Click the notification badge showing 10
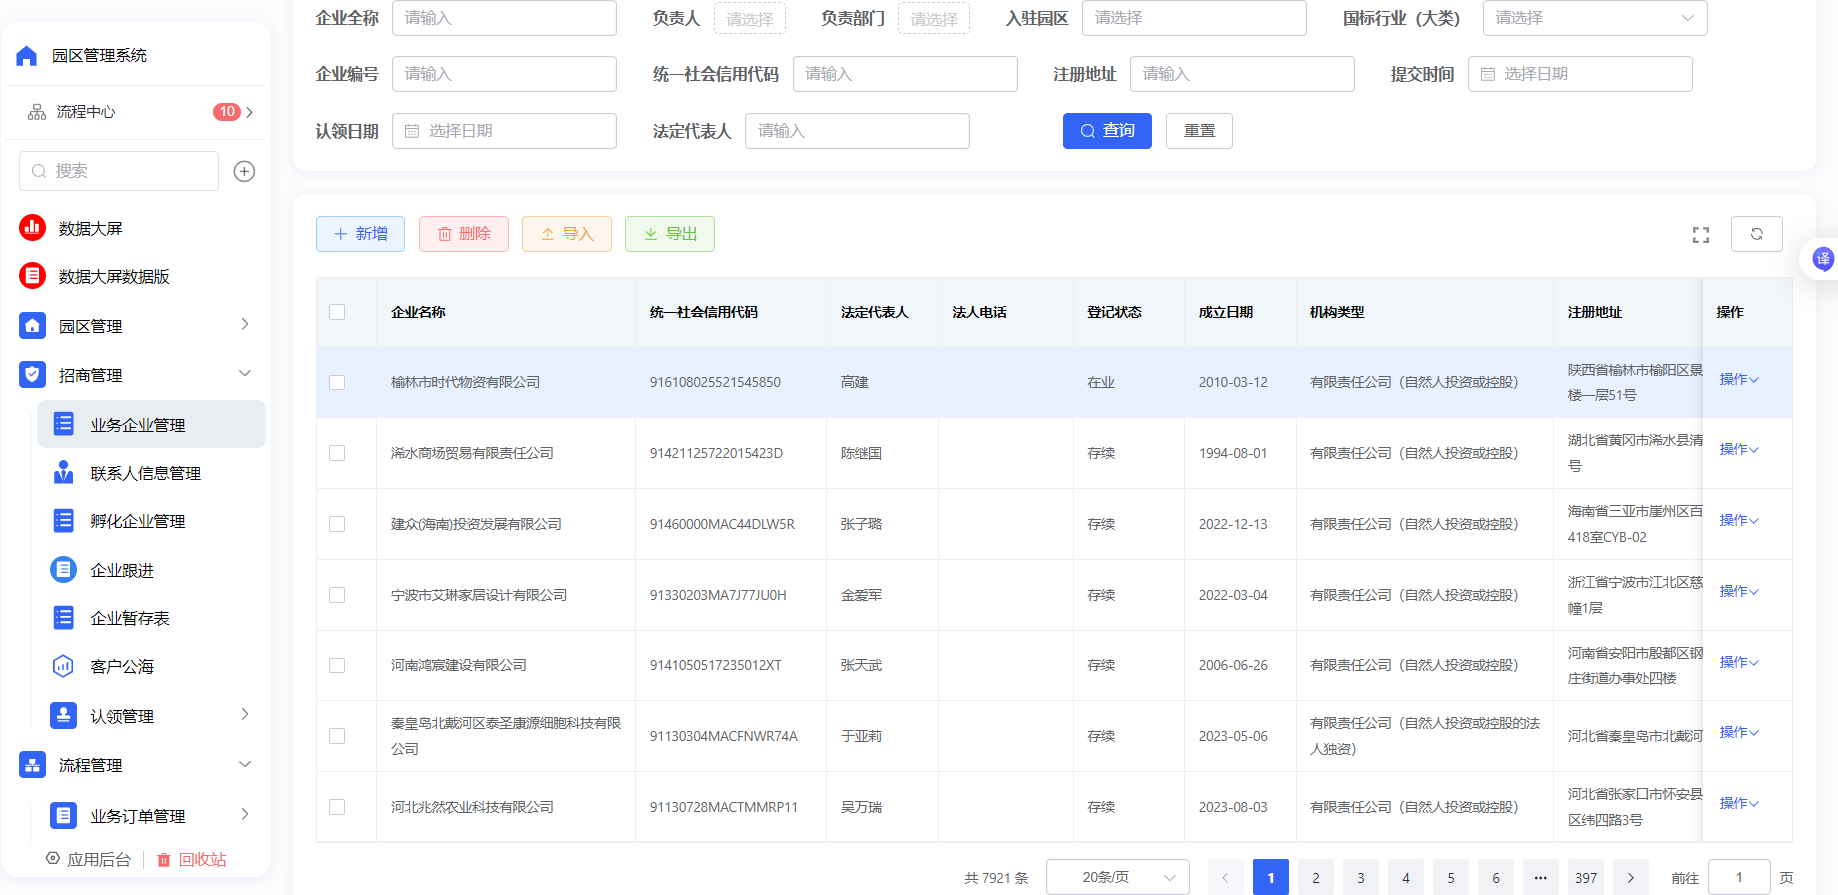Screen dimensions: 1838x895 coord(227,112)
